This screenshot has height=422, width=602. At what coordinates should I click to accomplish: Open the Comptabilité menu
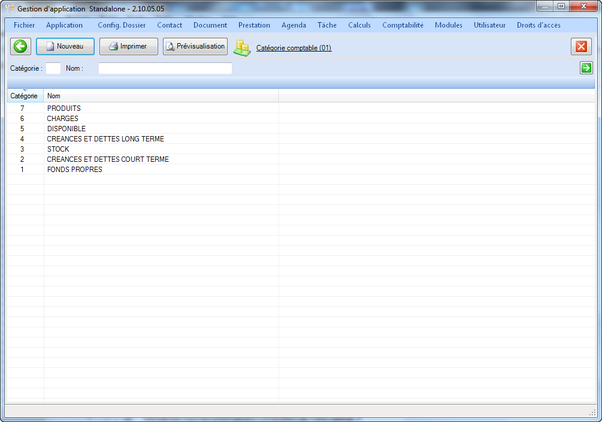point(403,24)
